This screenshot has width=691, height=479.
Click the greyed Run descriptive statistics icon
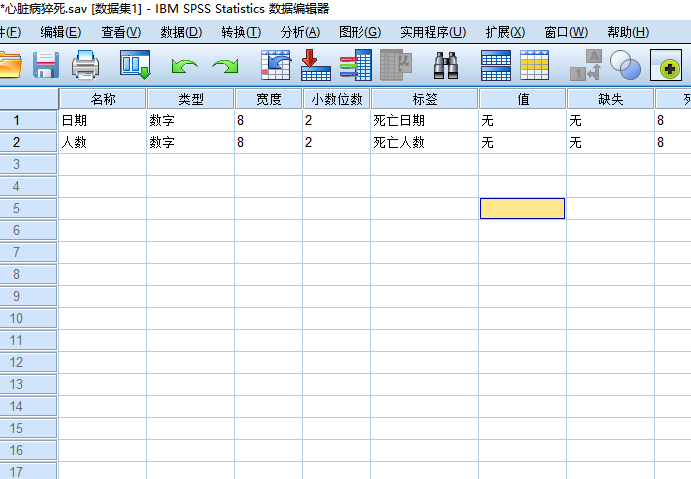396,65
